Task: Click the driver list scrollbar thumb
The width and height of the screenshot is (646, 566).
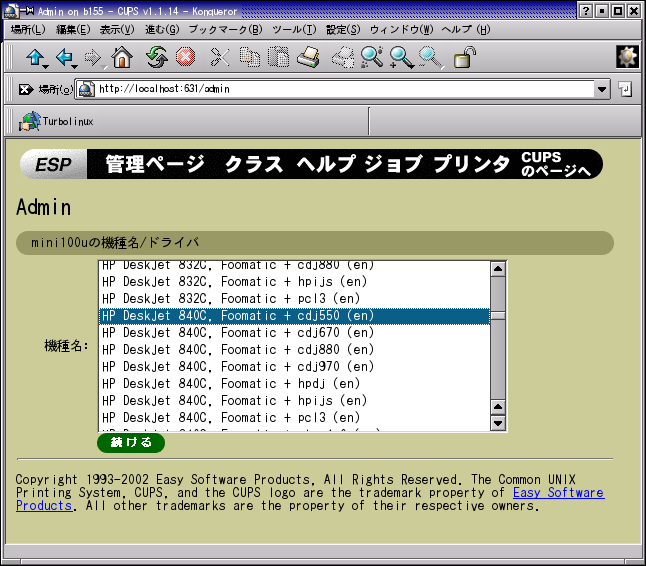Action: click(x=498, y=316)
